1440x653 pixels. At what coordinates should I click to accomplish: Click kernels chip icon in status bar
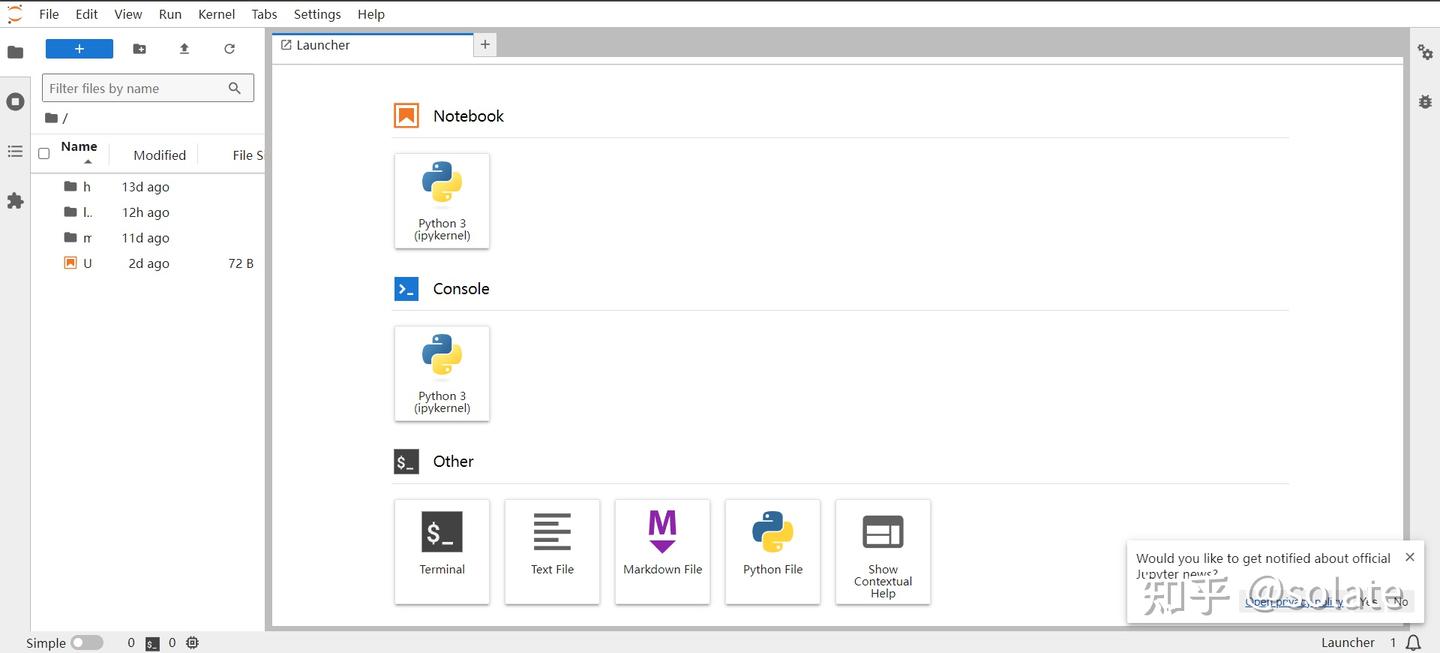192,643
